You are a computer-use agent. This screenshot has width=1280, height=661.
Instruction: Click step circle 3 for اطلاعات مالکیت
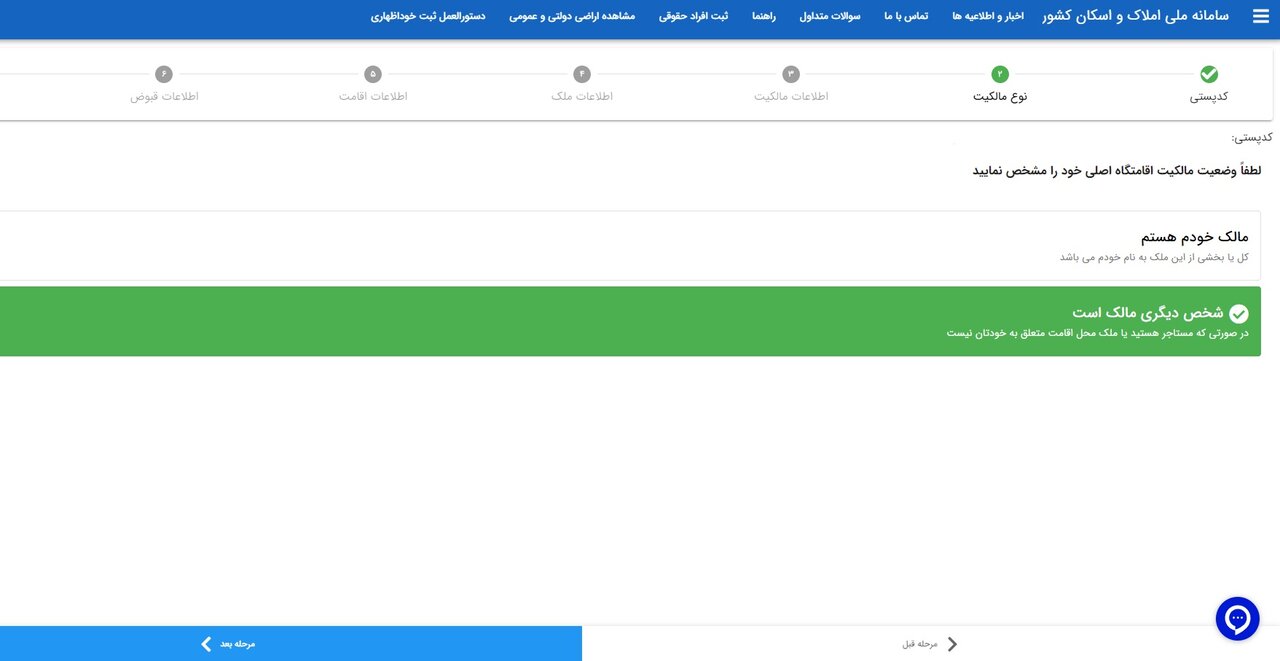click(790, 73)
